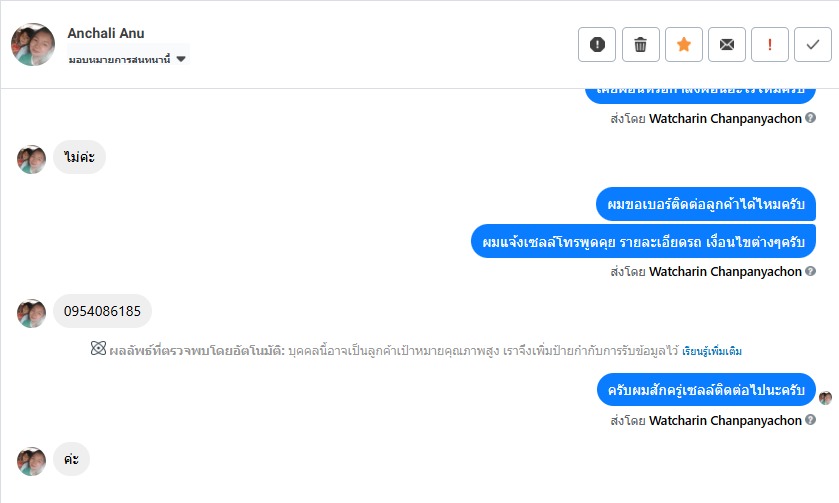This screenshot has height=503, width=839.
Task: Click the Anchali Anu contact name
Action: (106, 33)
